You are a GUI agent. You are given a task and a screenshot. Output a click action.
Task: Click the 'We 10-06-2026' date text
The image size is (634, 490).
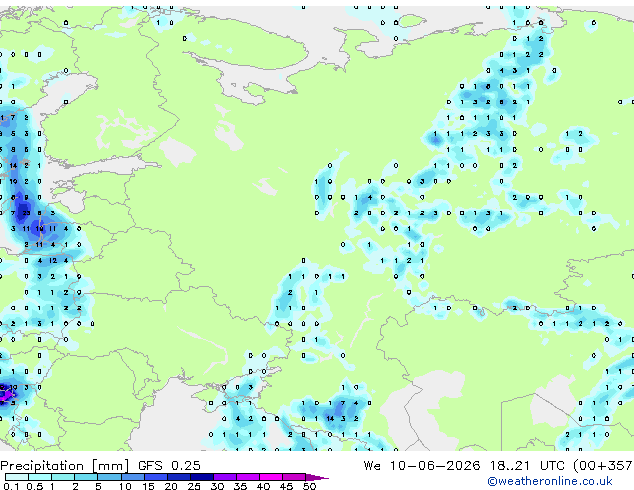(422, 466)
